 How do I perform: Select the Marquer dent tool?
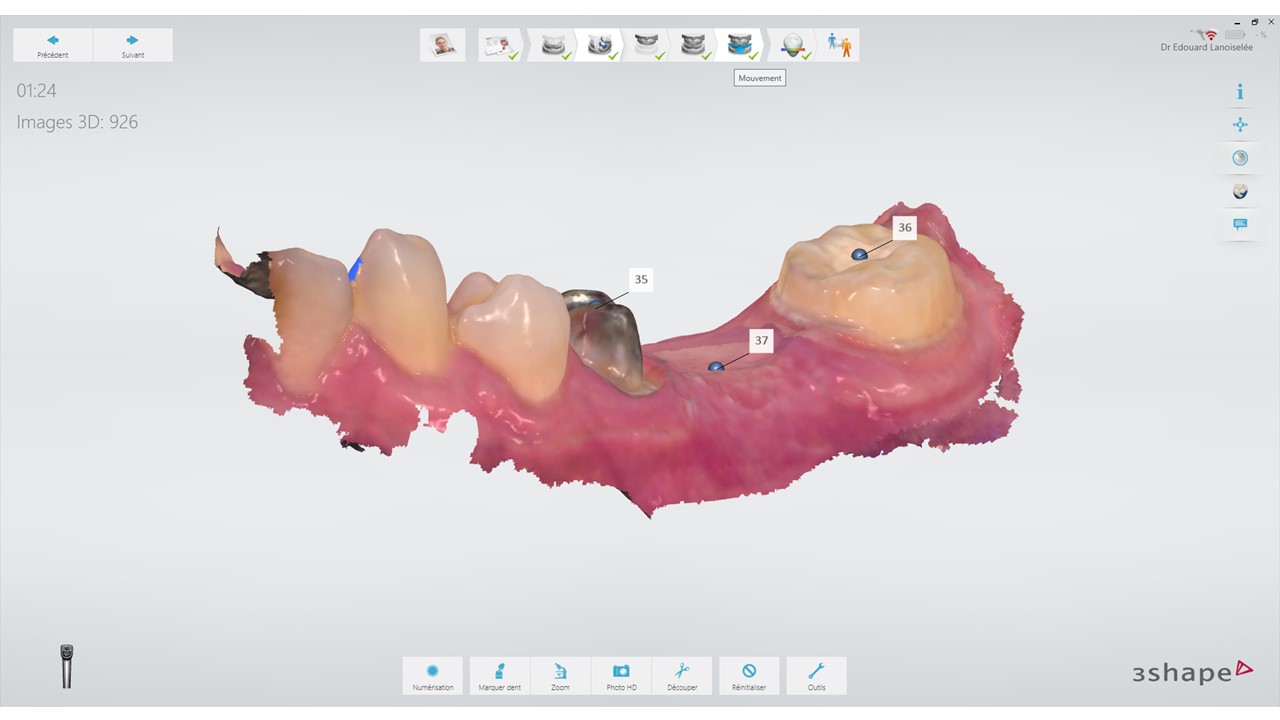point(499,675)
